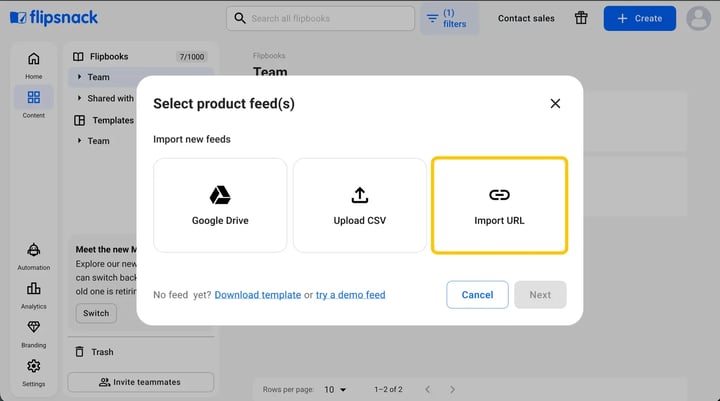Close the Select product feed(s) dialog

click(x=555, y=103)
